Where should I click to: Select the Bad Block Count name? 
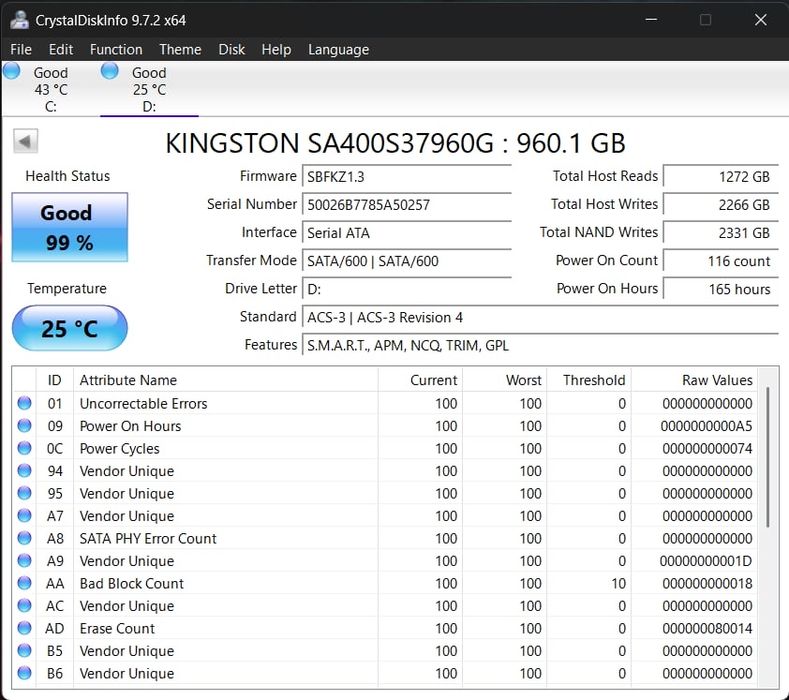pyautogui.click(x=132, y=583)
